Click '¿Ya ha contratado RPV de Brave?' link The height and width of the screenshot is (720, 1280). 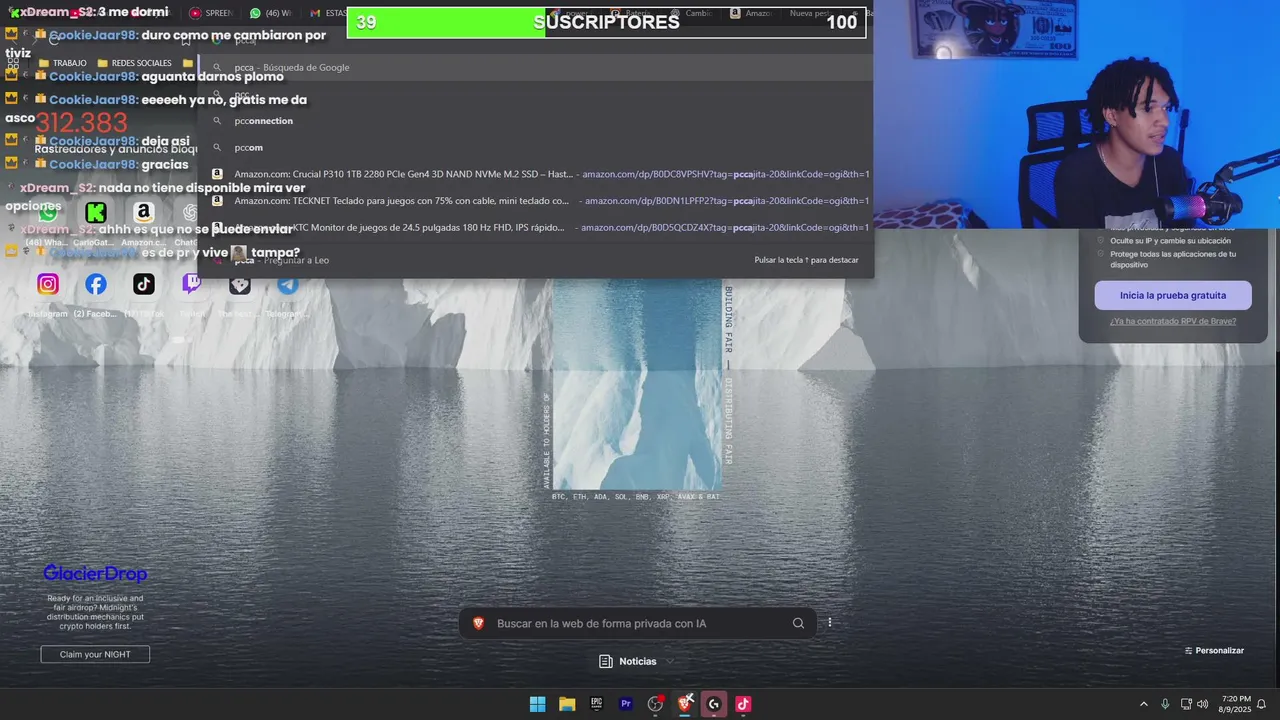click(x=1173, y=321)
